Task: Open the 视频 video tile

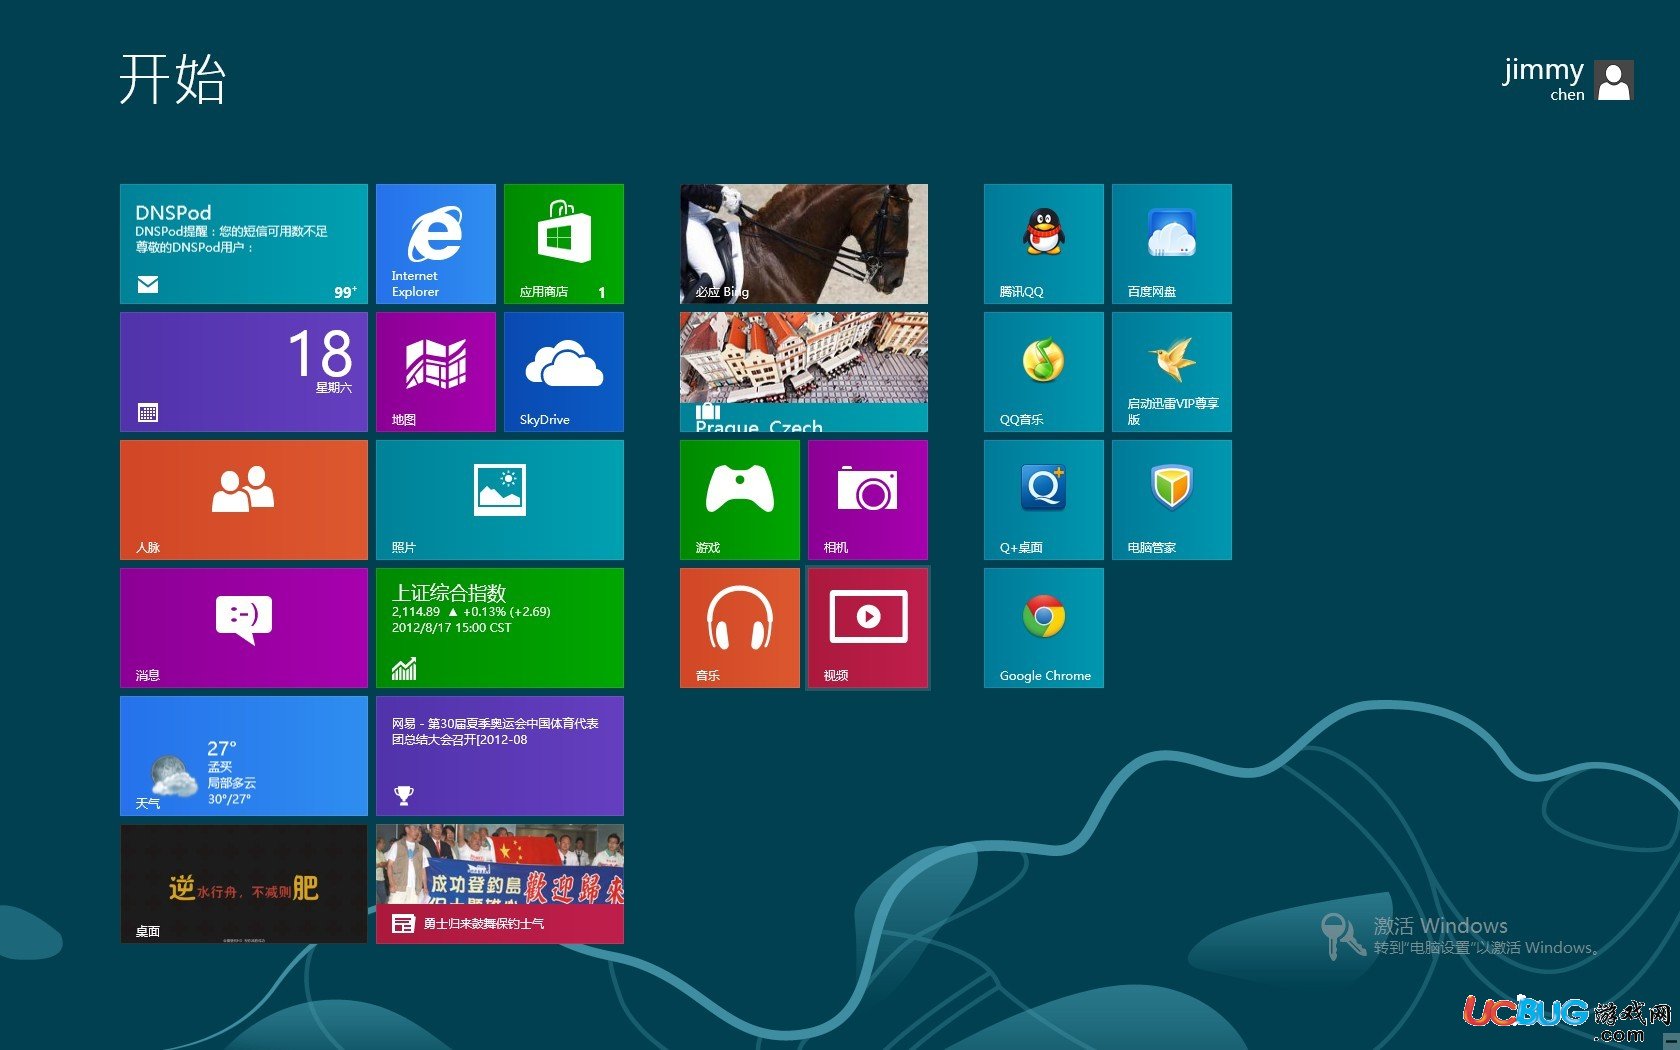Action: 868,628
